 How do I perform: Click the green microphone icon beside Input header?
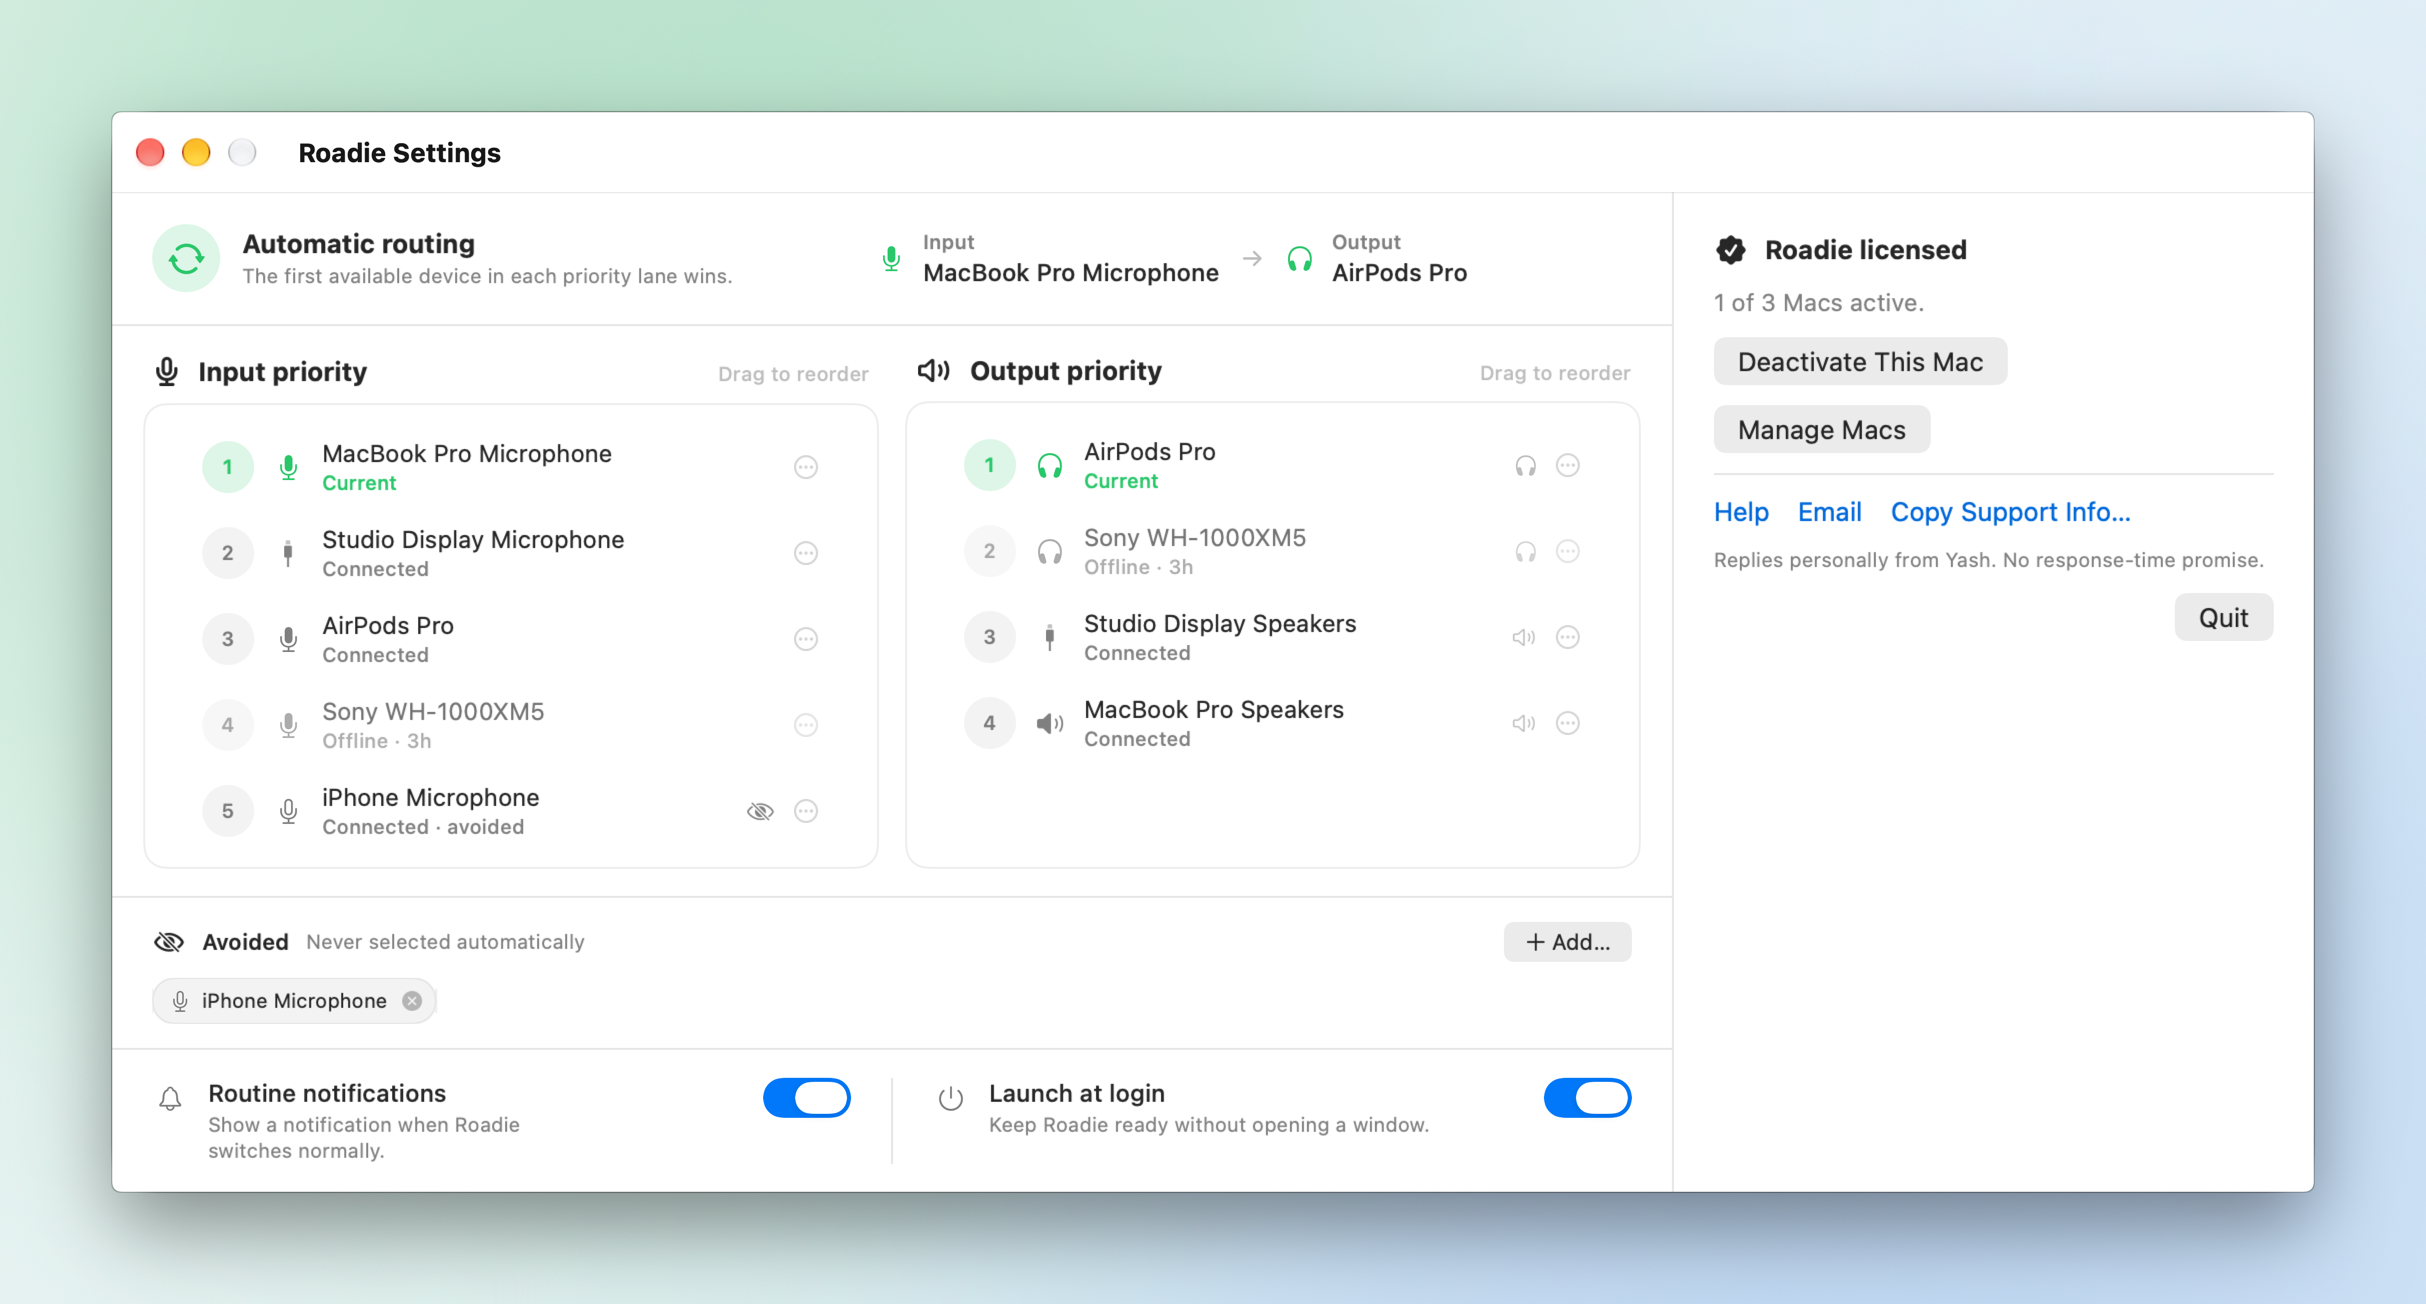click(x=891, y=259)
